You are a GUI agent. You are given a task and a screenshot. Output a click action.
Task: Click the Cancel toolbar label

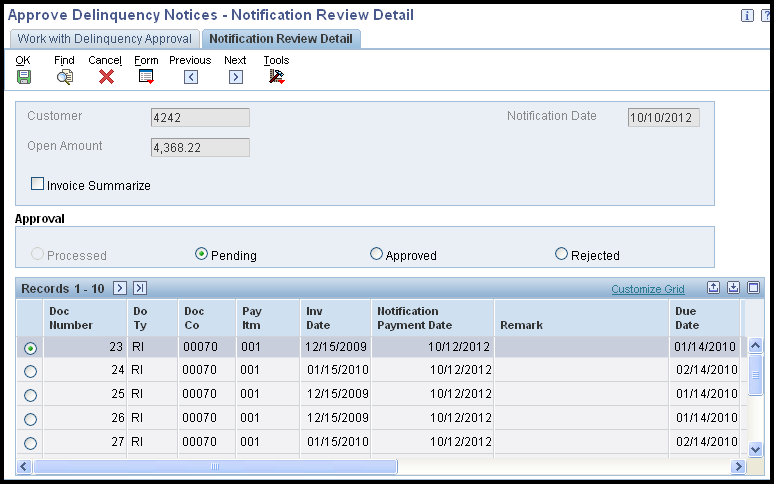(x=105, y=60)
